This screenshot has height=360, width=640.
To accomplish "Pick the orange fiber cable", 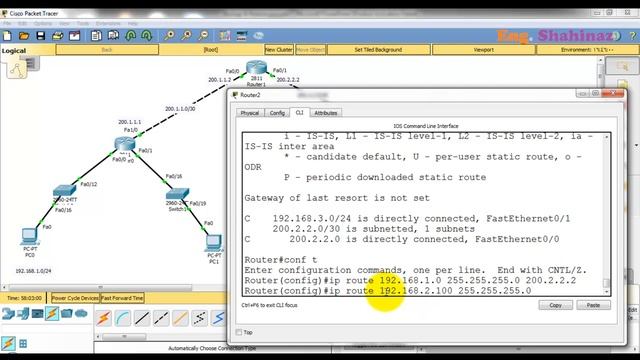I will pos(180,318).
